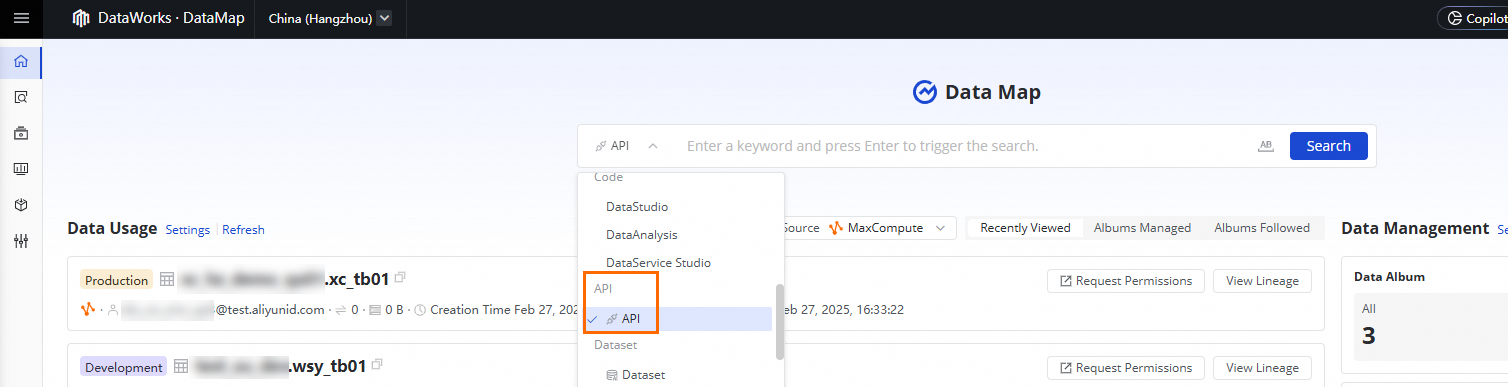Open the xc_tb01 table name link

tap(284, 279)
